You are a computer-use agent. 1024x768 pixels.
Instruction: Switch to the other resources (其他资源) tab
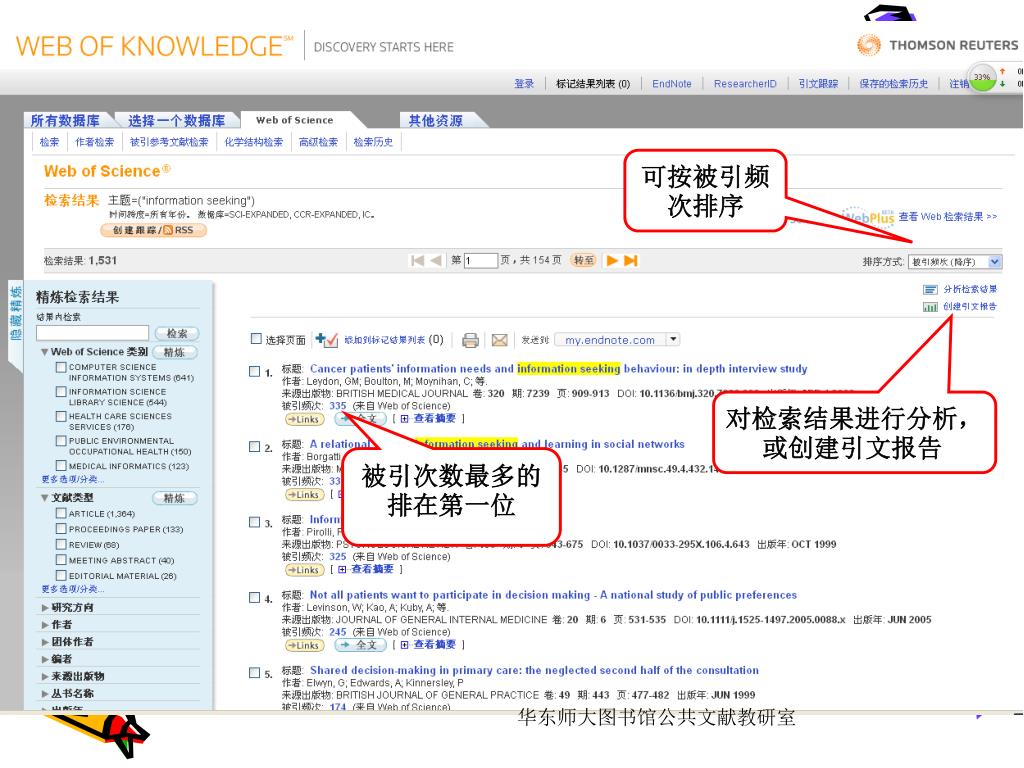point(436,120)
